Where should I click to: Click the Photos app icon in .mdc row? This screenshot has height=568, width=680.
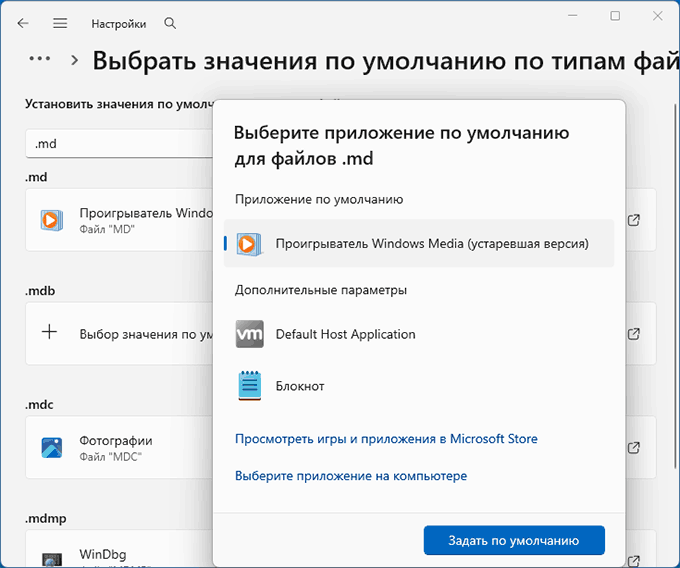click(52, 448)
